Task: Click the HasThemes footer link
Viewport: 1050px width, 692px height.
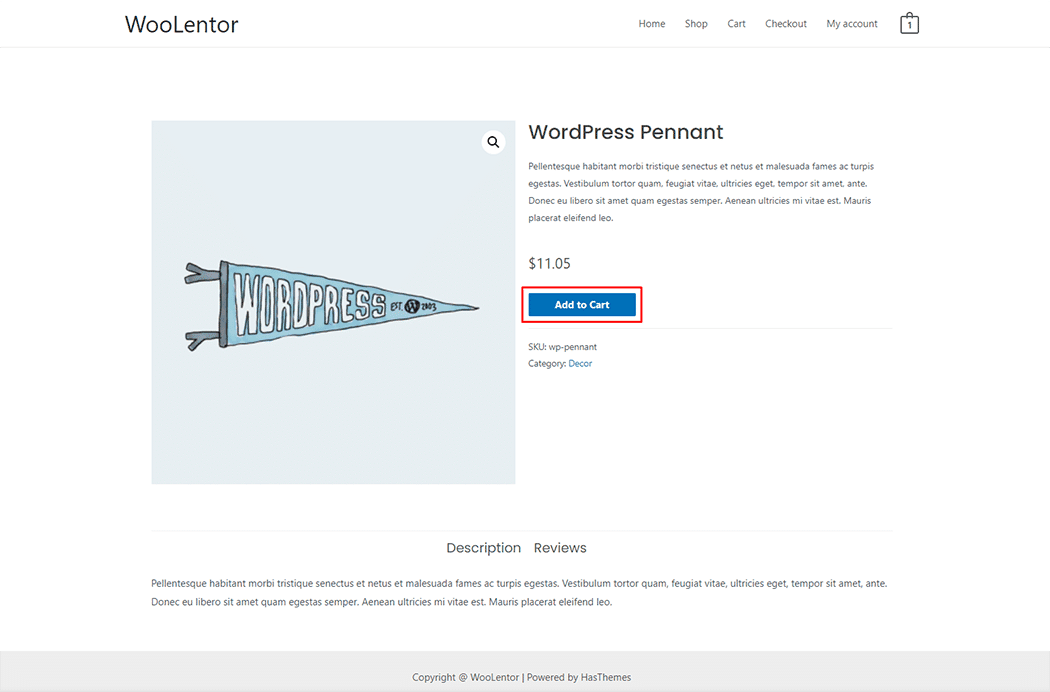Action: [x=605, y=677]
